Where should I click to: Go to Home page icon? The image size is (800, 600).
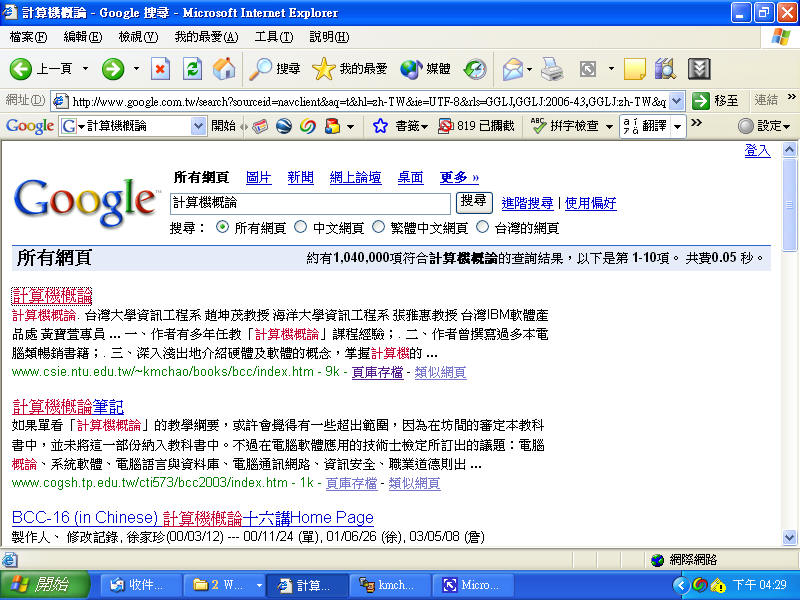pos(224,69)
